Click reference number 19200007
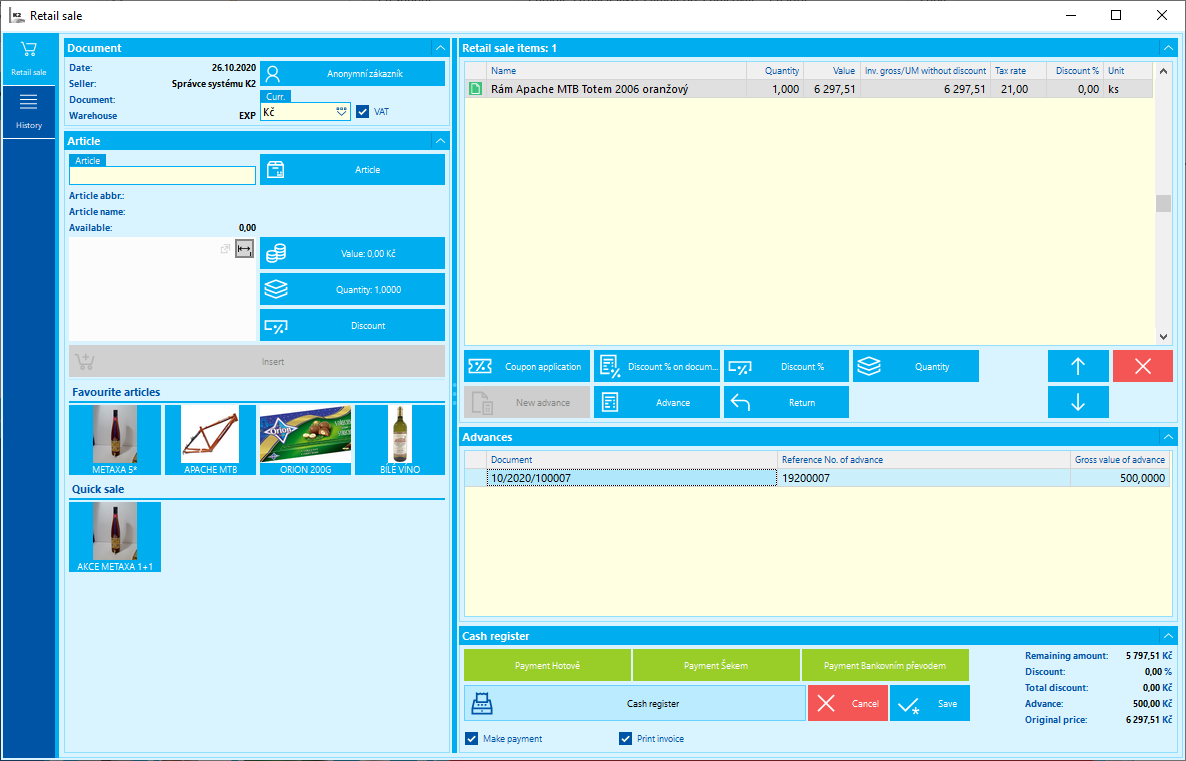Image resolution: width=1186 pixels, height=761 pixels. 923,478
